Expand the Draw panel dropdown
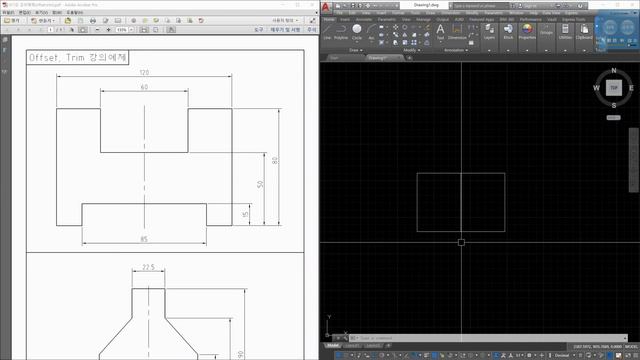This screenshot has width=640, height=360. [356, 50]
